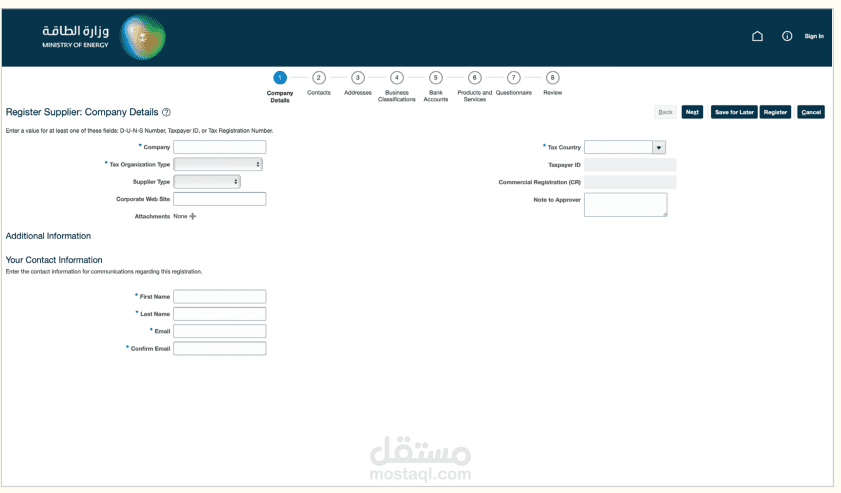Image resolution: width=841 pixels, height=493 pixels.
Task: Click the Additional Information heading
Action: [48, 236]
